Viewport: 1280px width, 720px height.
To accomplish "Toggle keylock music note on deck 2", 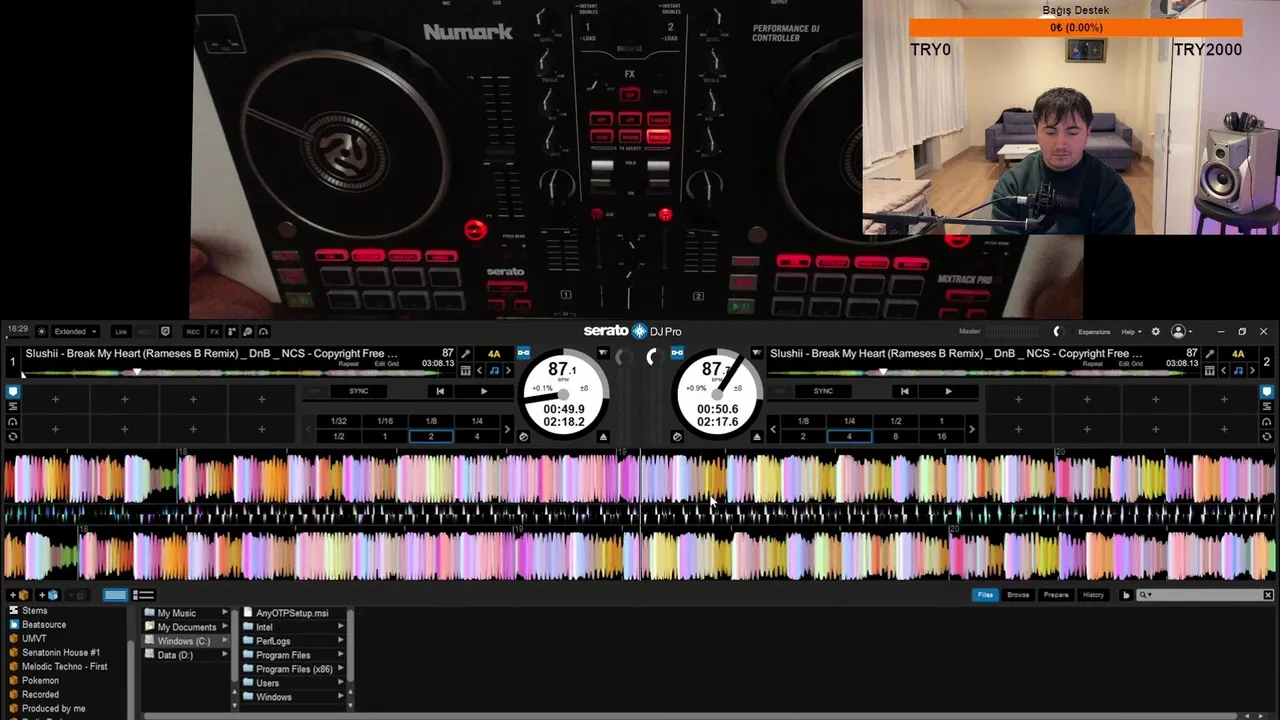I will 1238,370.
